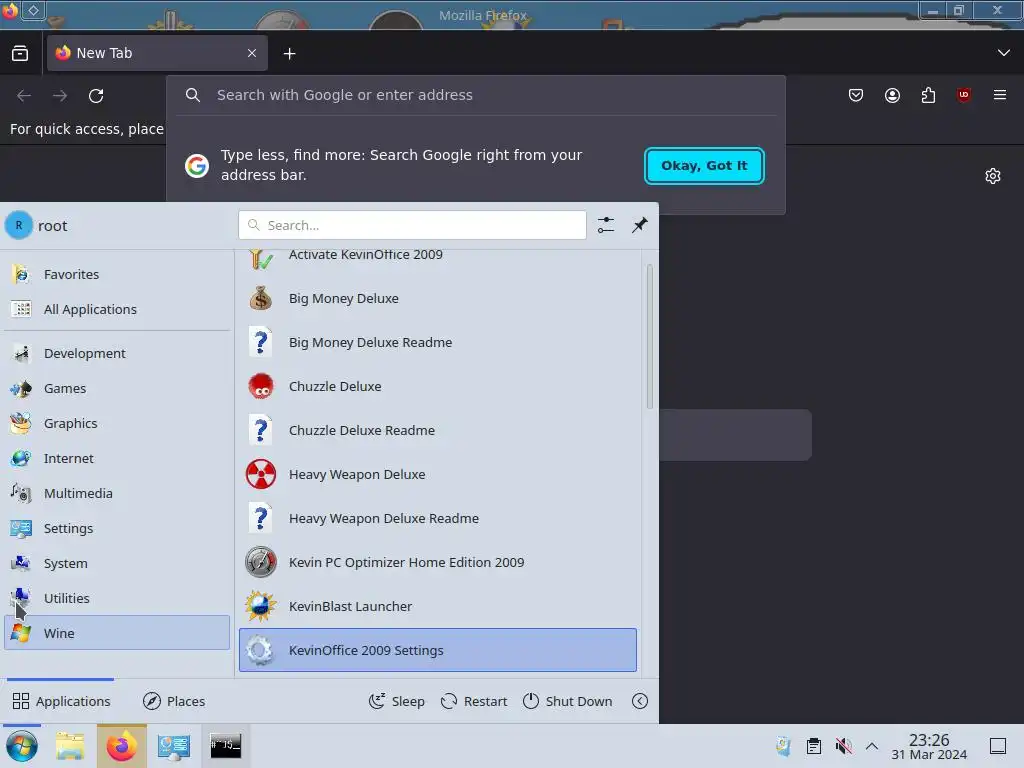This screenshot has height=768, width=1024.
Task: Run Activate KevinOffice 2009
Action: 438,258
